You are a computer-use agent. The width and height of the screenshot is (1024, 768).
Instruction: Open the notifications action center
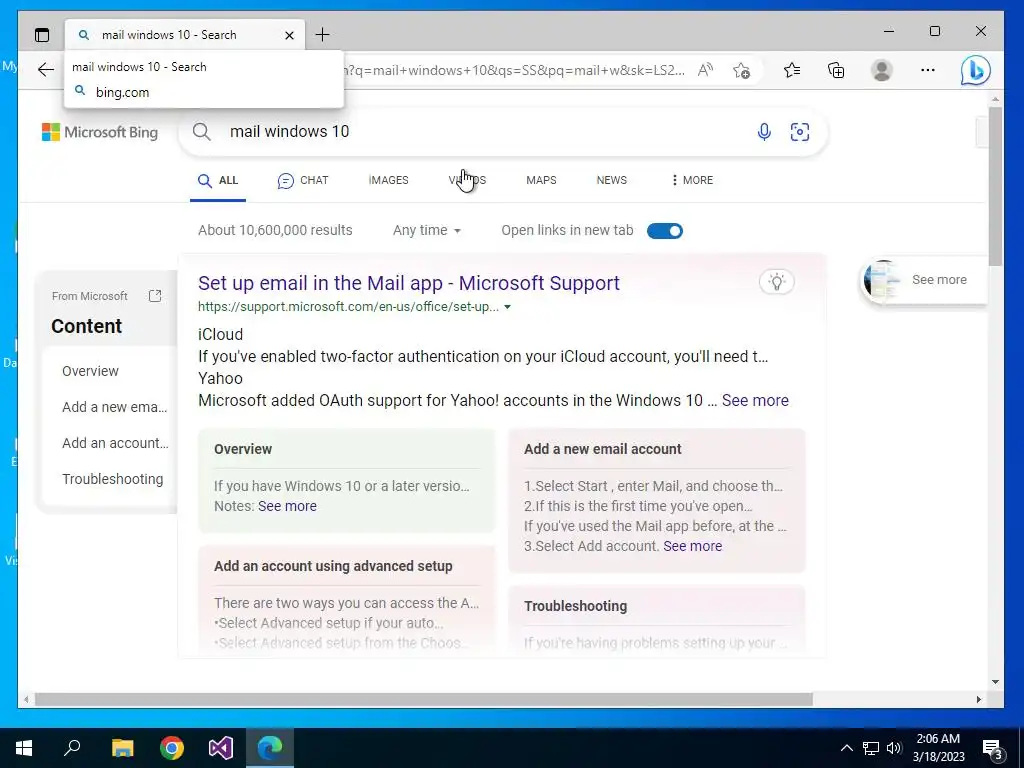pyautogui.click(x=993, y=749)
